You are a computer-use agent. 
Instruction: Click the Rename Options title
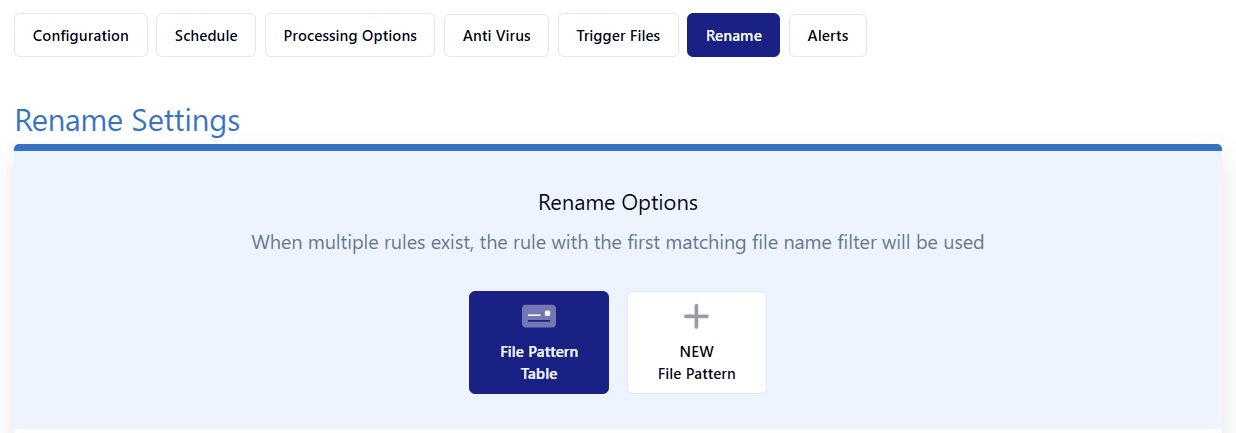click(618, 202)
